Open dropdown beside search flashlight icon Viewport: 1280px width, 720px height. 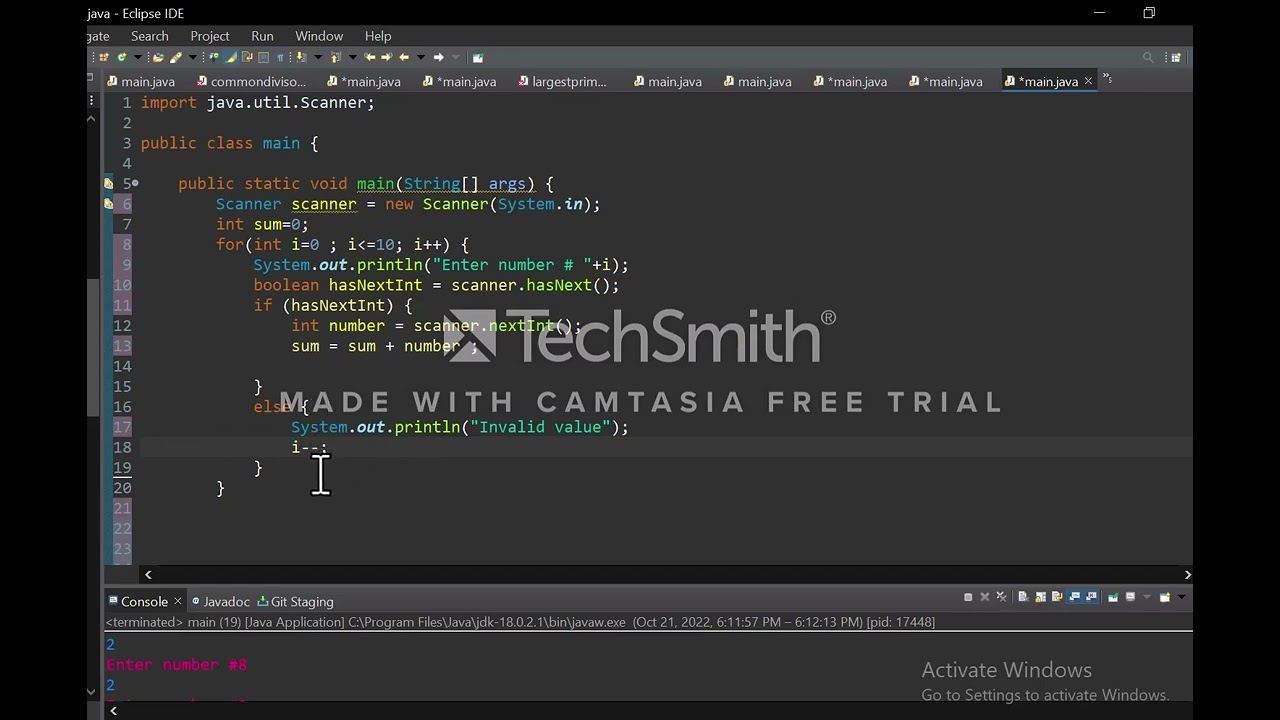click(x=192, y=57)
